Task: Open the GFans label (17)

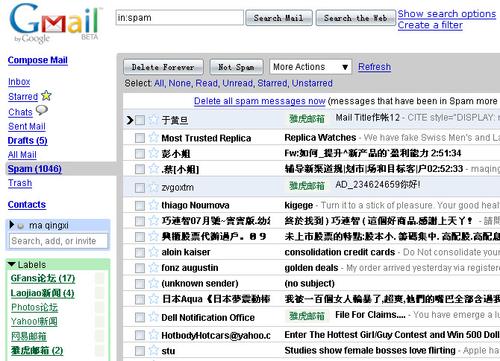Action: [43, 278]
